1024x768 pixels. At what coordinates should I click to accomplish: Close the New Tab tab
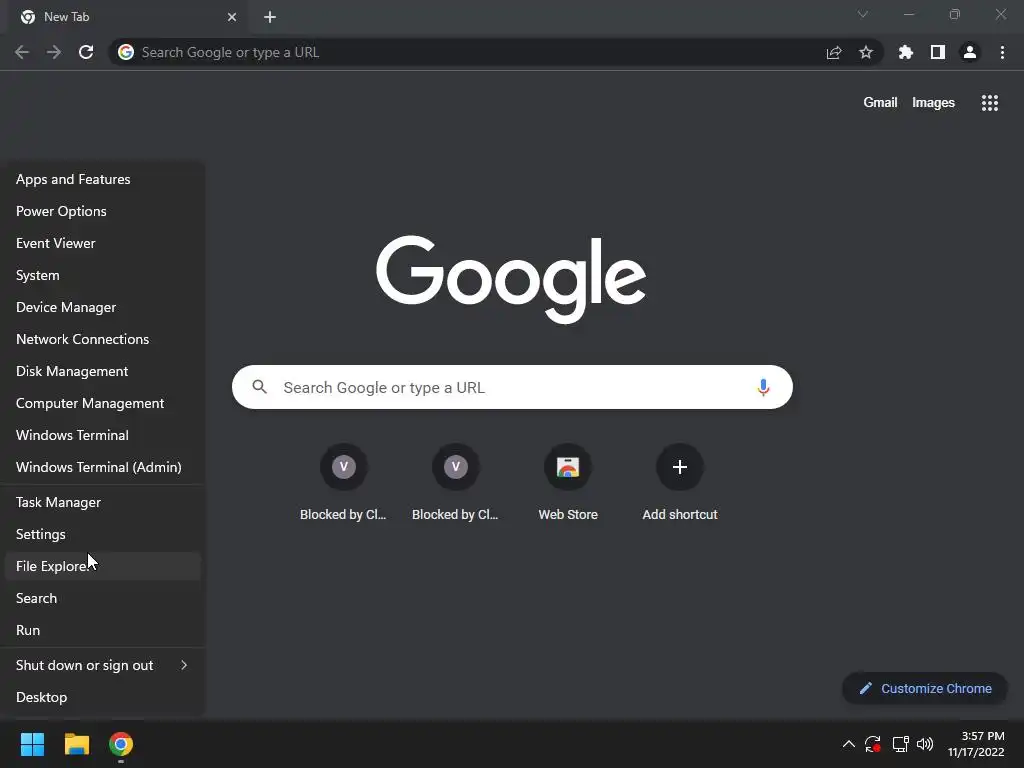click(232, 17)
